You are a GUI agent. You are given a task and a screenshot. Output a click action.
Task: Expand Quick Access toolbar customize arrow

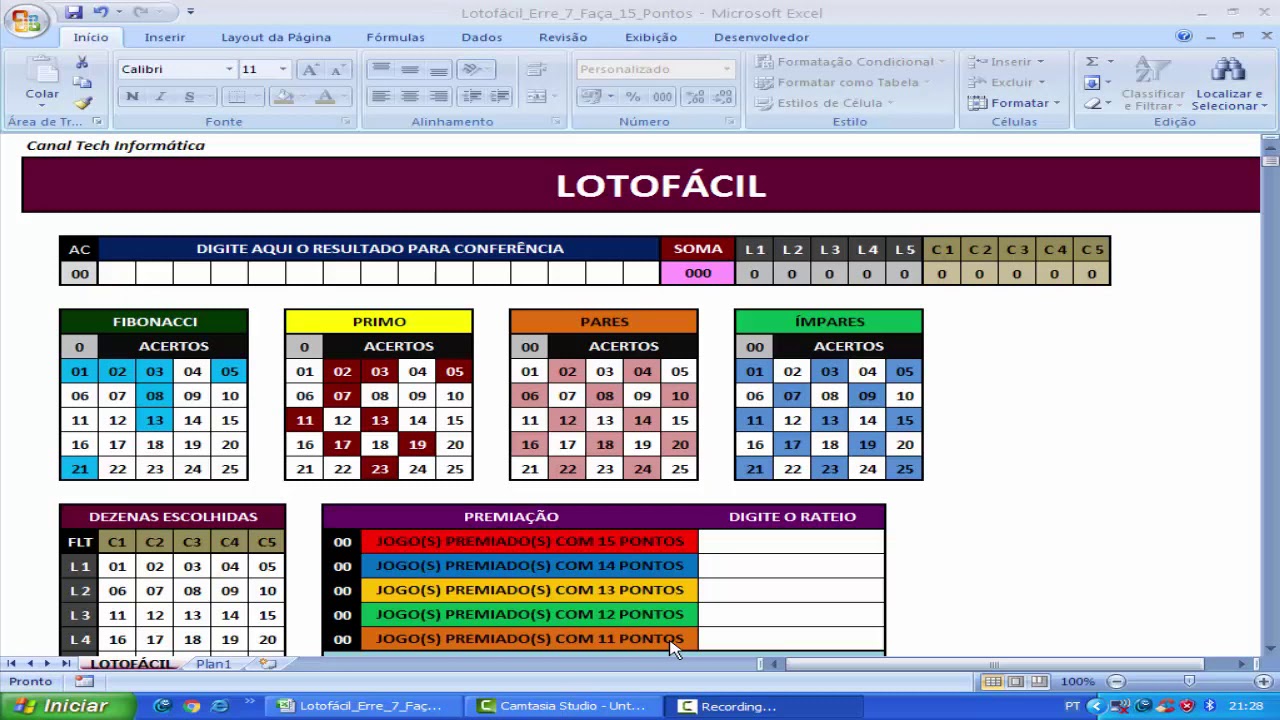[x=190, y=12]
